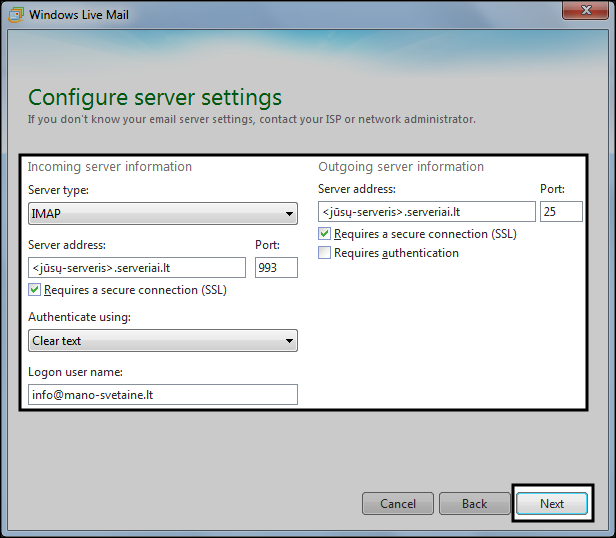
Task: Close the Windows Live Mail dialog
Action: click(x=587, y=12)
